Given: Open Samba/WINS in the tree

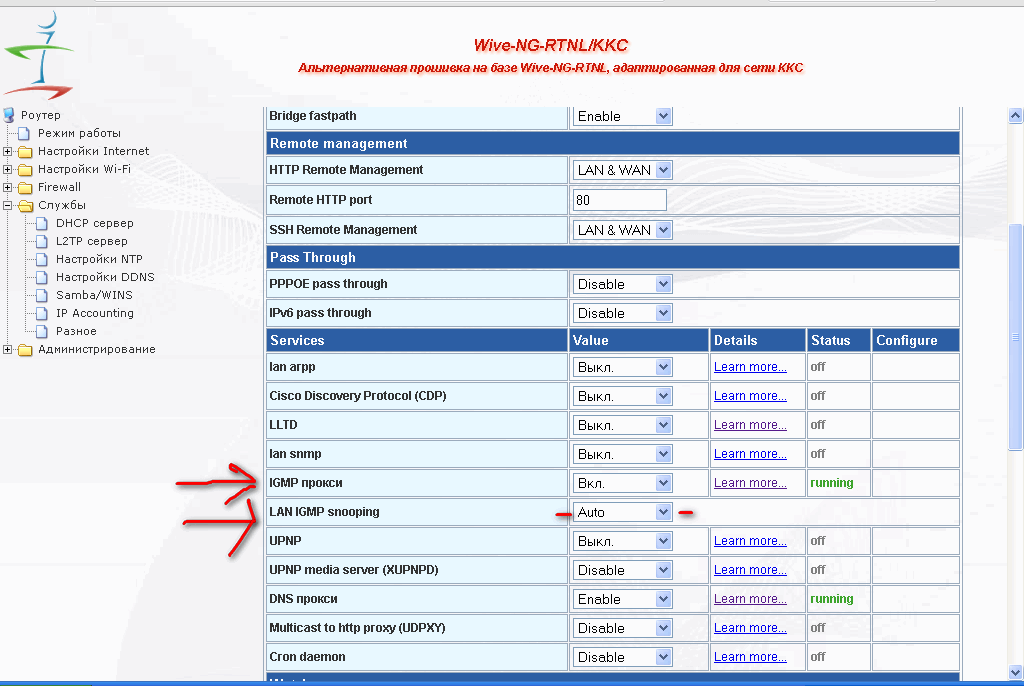Looking at the screenshot, I should [94, 295].
